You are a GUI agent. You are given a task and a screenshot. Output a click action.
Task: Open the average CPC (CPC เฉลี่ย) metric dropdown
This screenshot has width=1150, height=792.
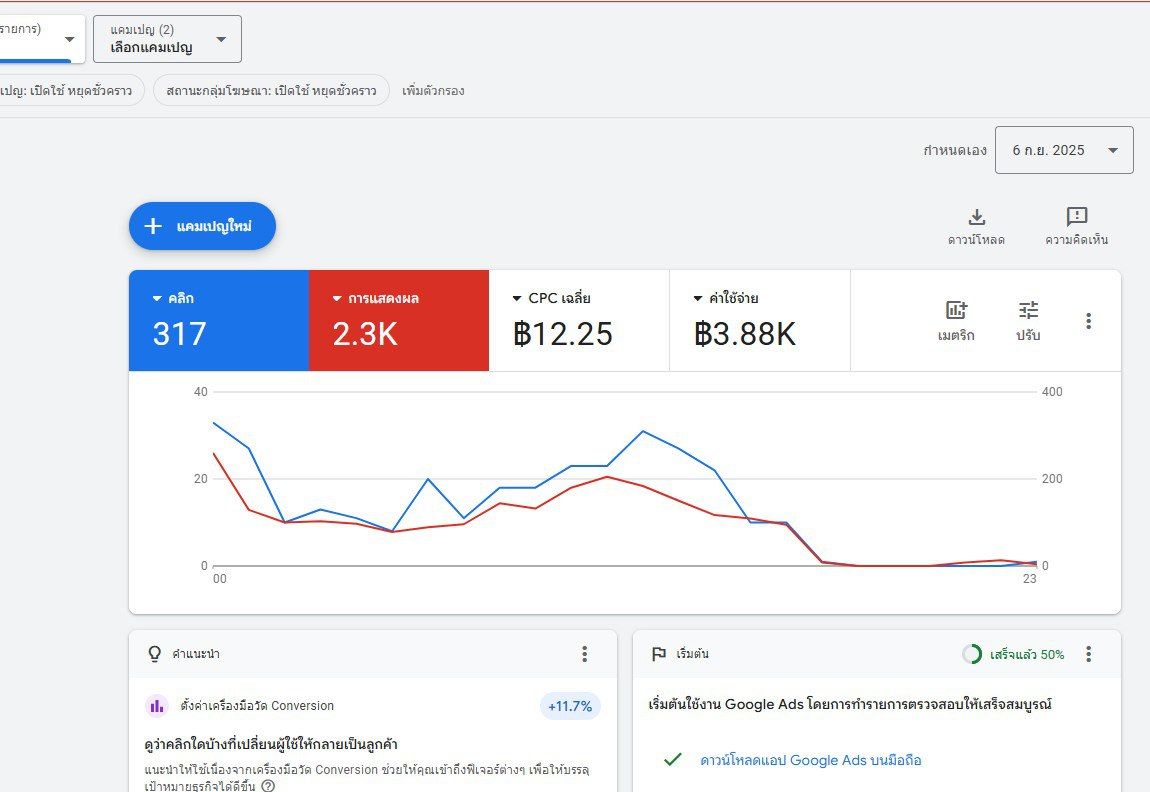[x=551, y=298]
